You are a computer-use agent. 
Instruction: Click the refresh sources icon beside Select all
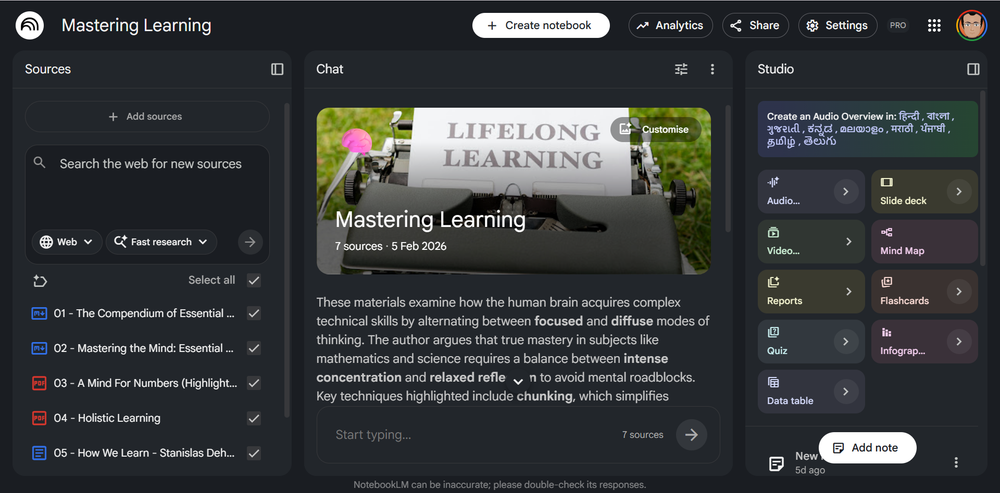click(x=40, y=281)
